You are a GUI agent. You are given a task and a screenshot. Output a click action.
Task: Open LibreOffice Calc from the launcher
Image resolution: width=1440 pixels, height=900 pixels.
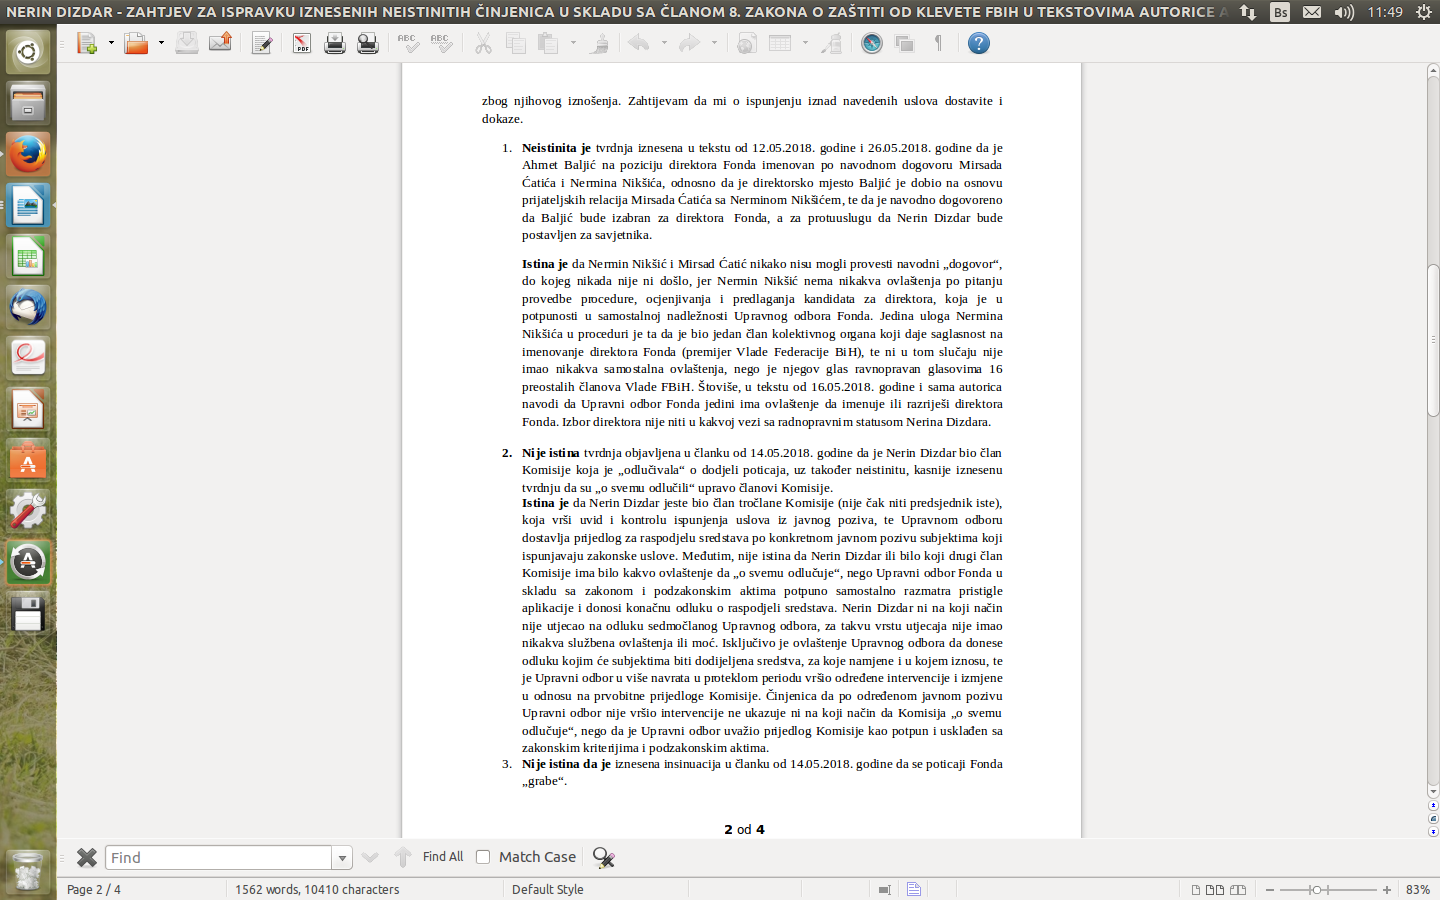(28, 257)
